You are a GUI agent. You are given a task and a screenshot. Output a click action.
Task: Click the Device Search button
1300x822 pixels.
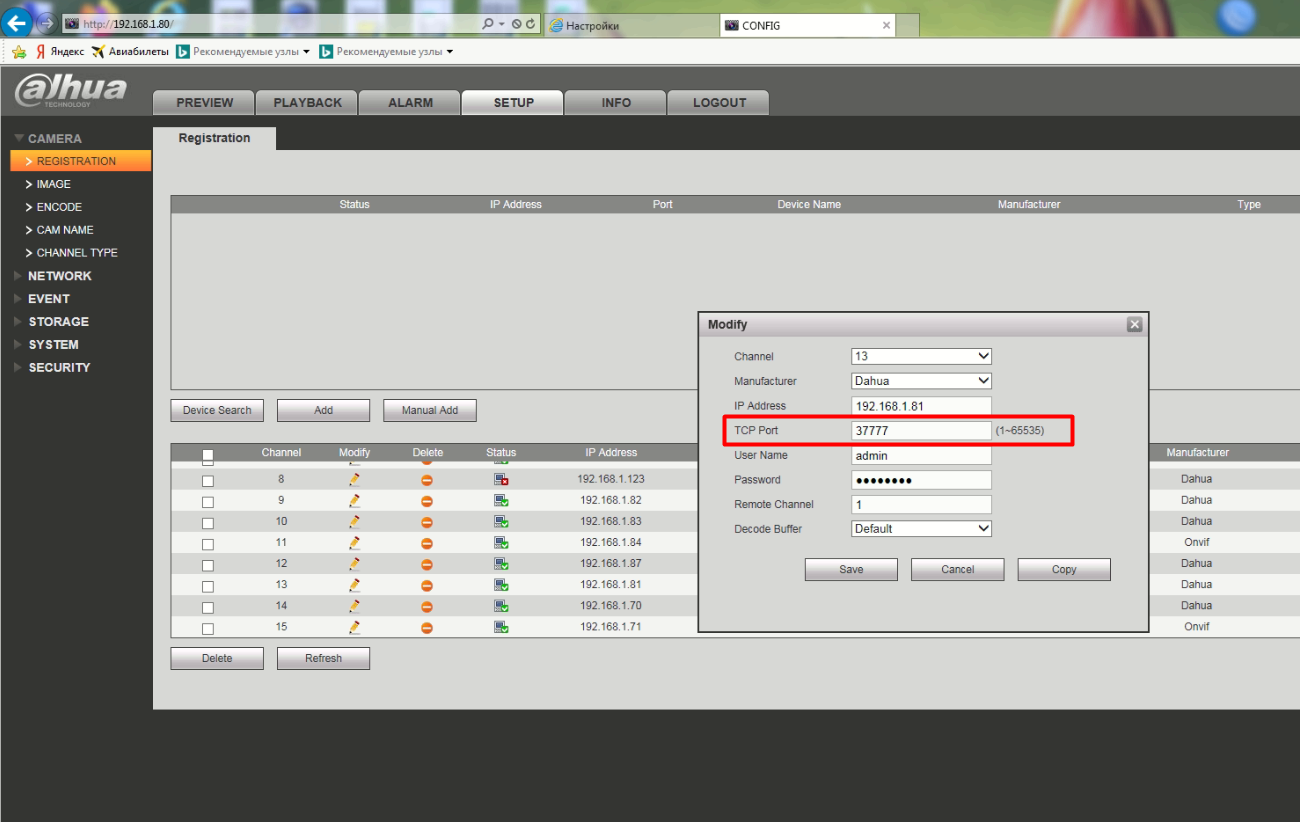point(217,410)
